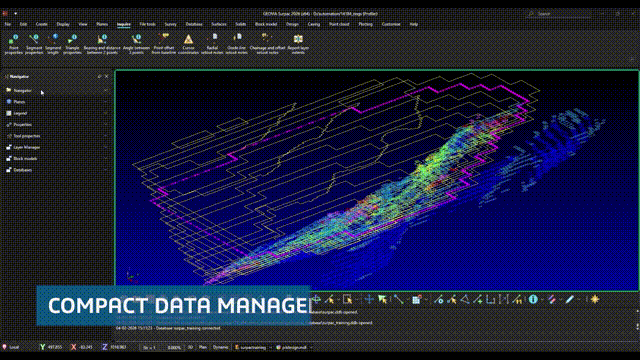640x360 pixels.
Task: Run the Point properties inquiry tool
Action: tap(13, 44)
